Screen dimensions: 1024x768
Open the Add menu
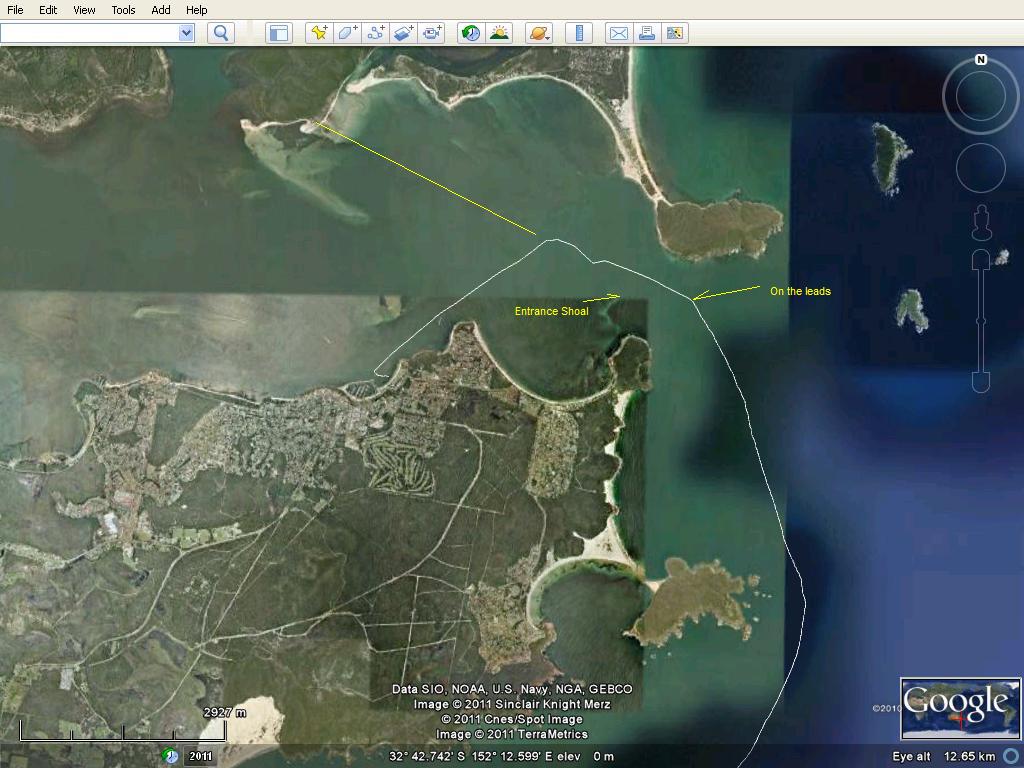[161, 10]
